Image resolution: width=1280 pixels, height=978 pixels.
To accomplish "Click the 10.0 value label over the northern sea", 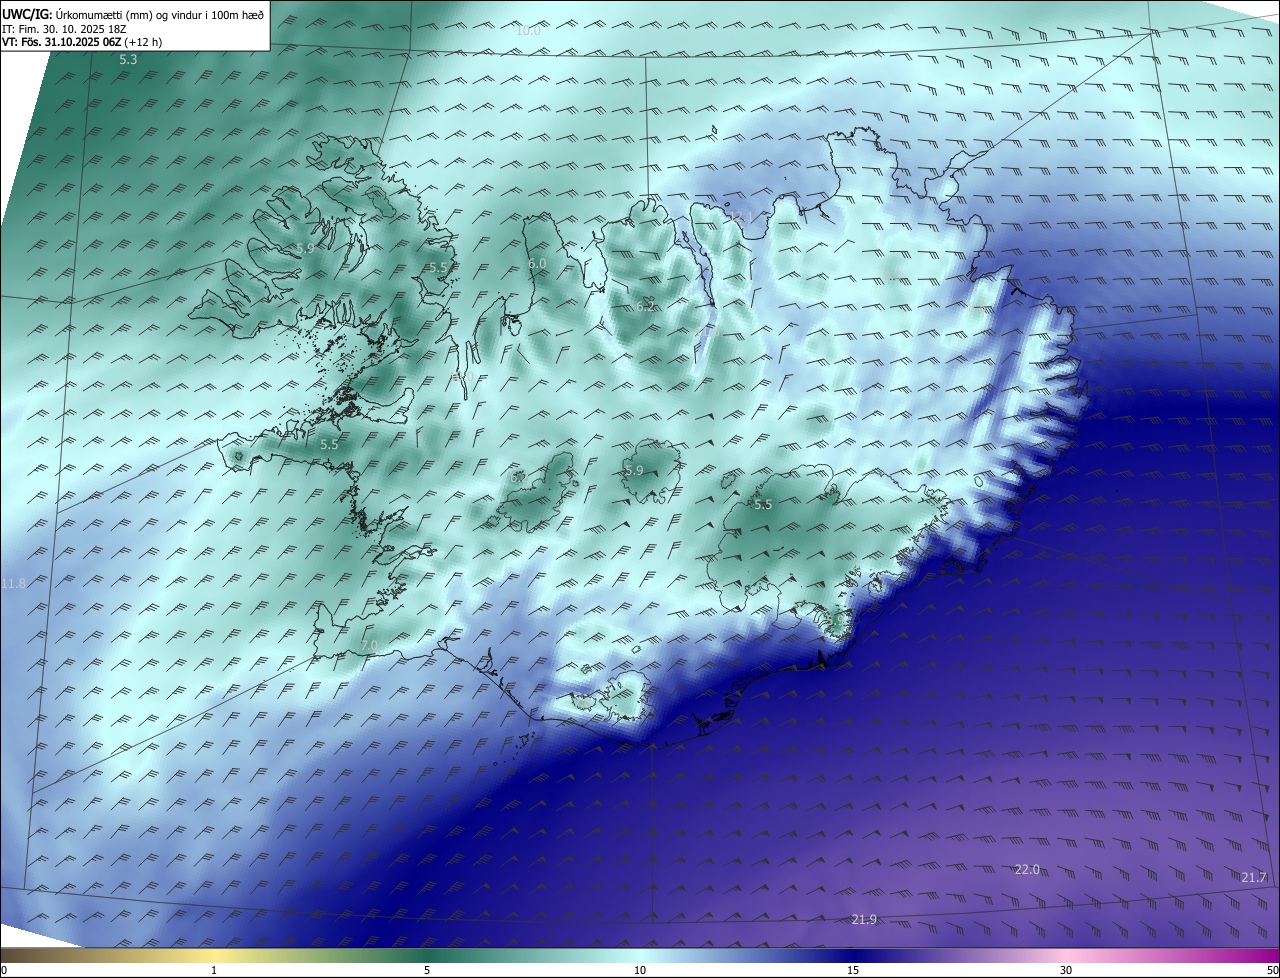I will [528, 30].
